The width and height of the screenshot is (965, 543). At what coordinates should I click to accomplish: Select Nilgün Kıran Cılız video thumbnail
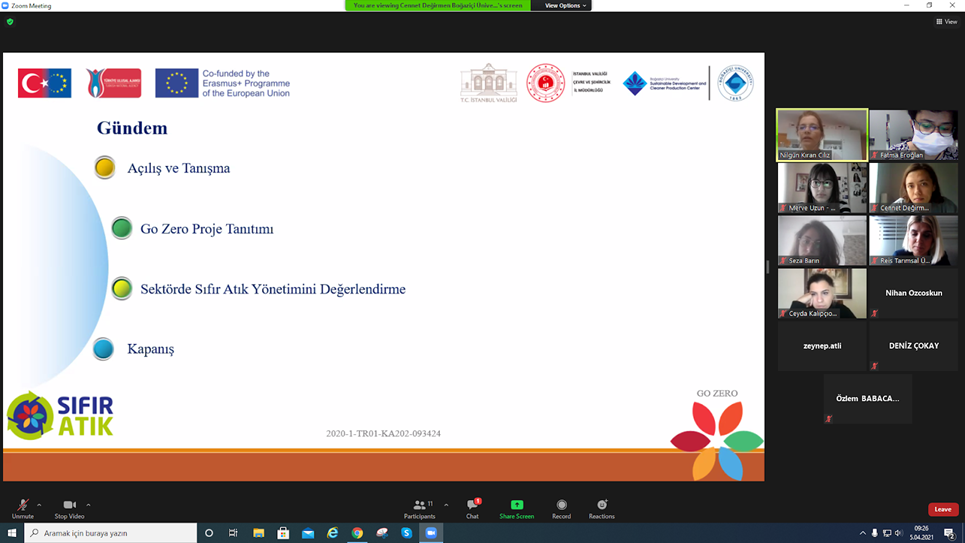(822, 135)
